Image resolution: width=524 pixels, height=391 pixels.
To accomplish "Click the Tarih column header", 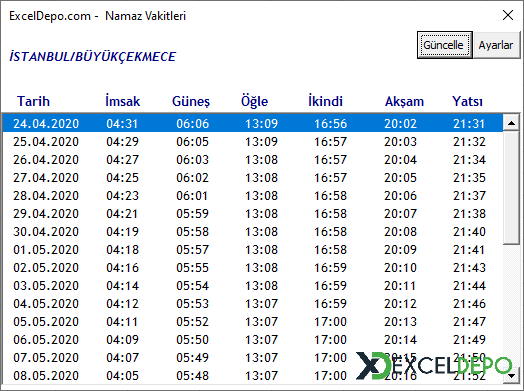I will point(33,101).
